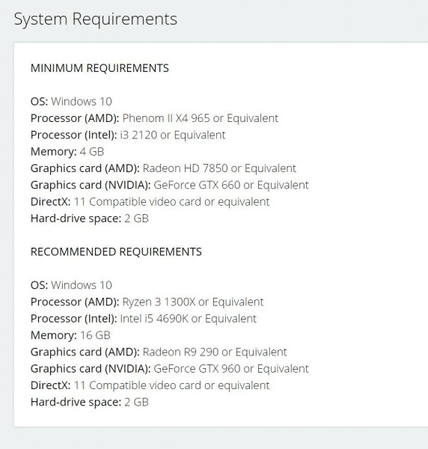Select the System Requirements heading
The width and height of the screenshot is (428, 449).
click(x=95, y=19)
